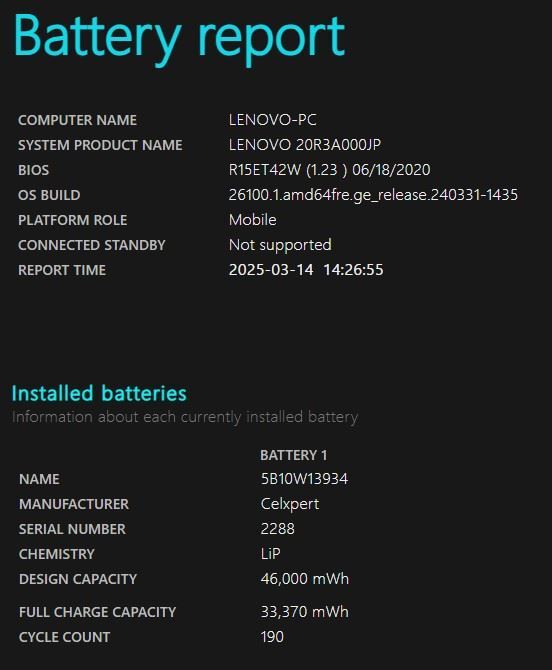The image size is (552, 670).
Task: Click the cycle count value 190
Action: tap(272, 637)
